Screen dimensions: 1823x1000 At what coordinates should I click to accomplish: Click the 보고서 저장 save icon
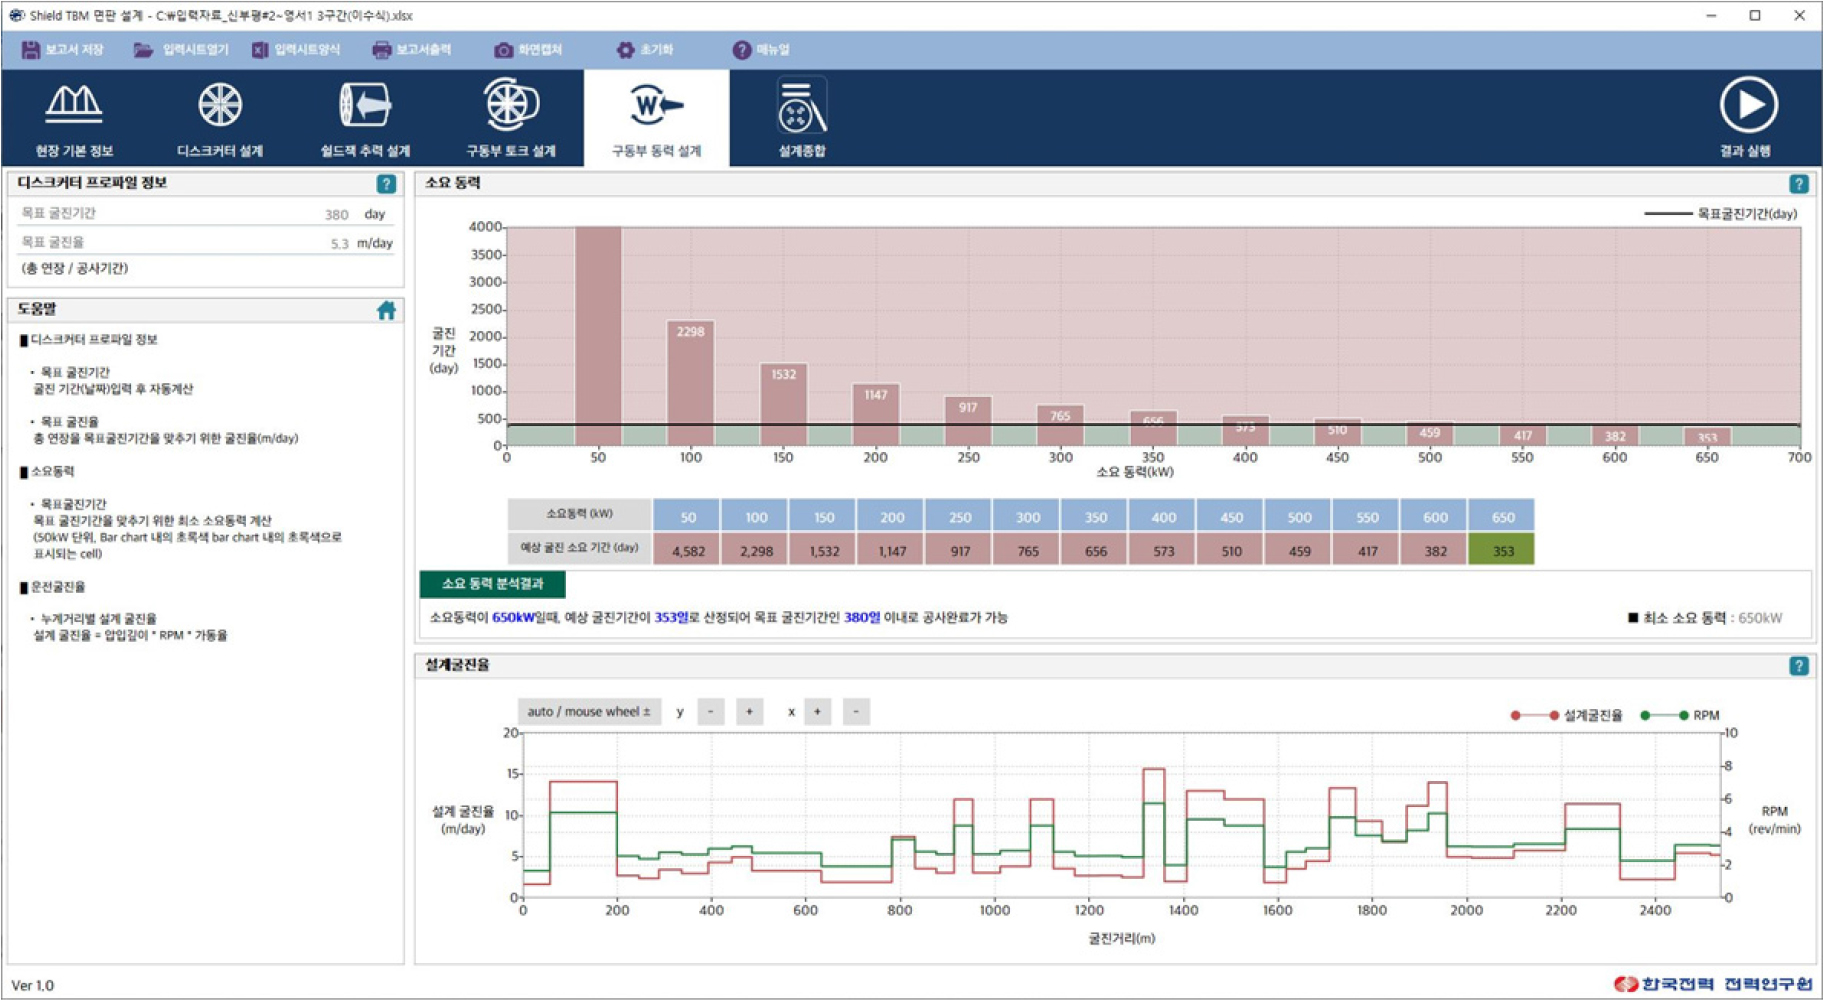click(x=31, y=50)
